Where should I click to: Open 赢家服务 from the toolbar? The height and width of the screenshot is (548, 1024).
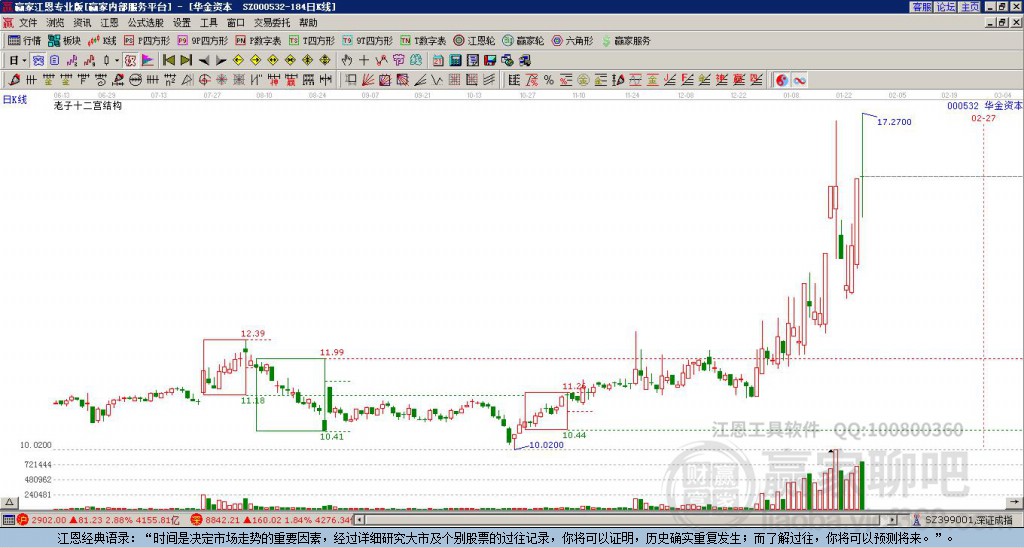click(x=626, y=40)
